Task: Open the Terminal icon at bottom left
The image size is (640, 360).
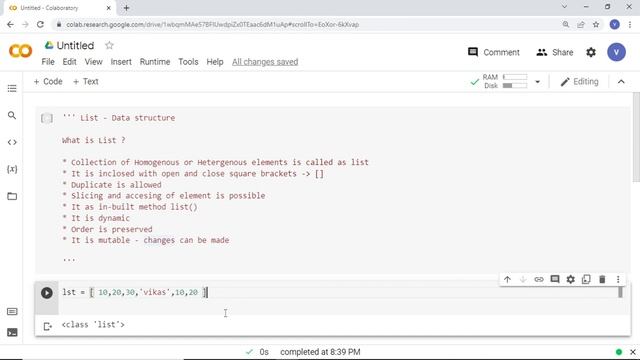Action: (x=12, y=332)
